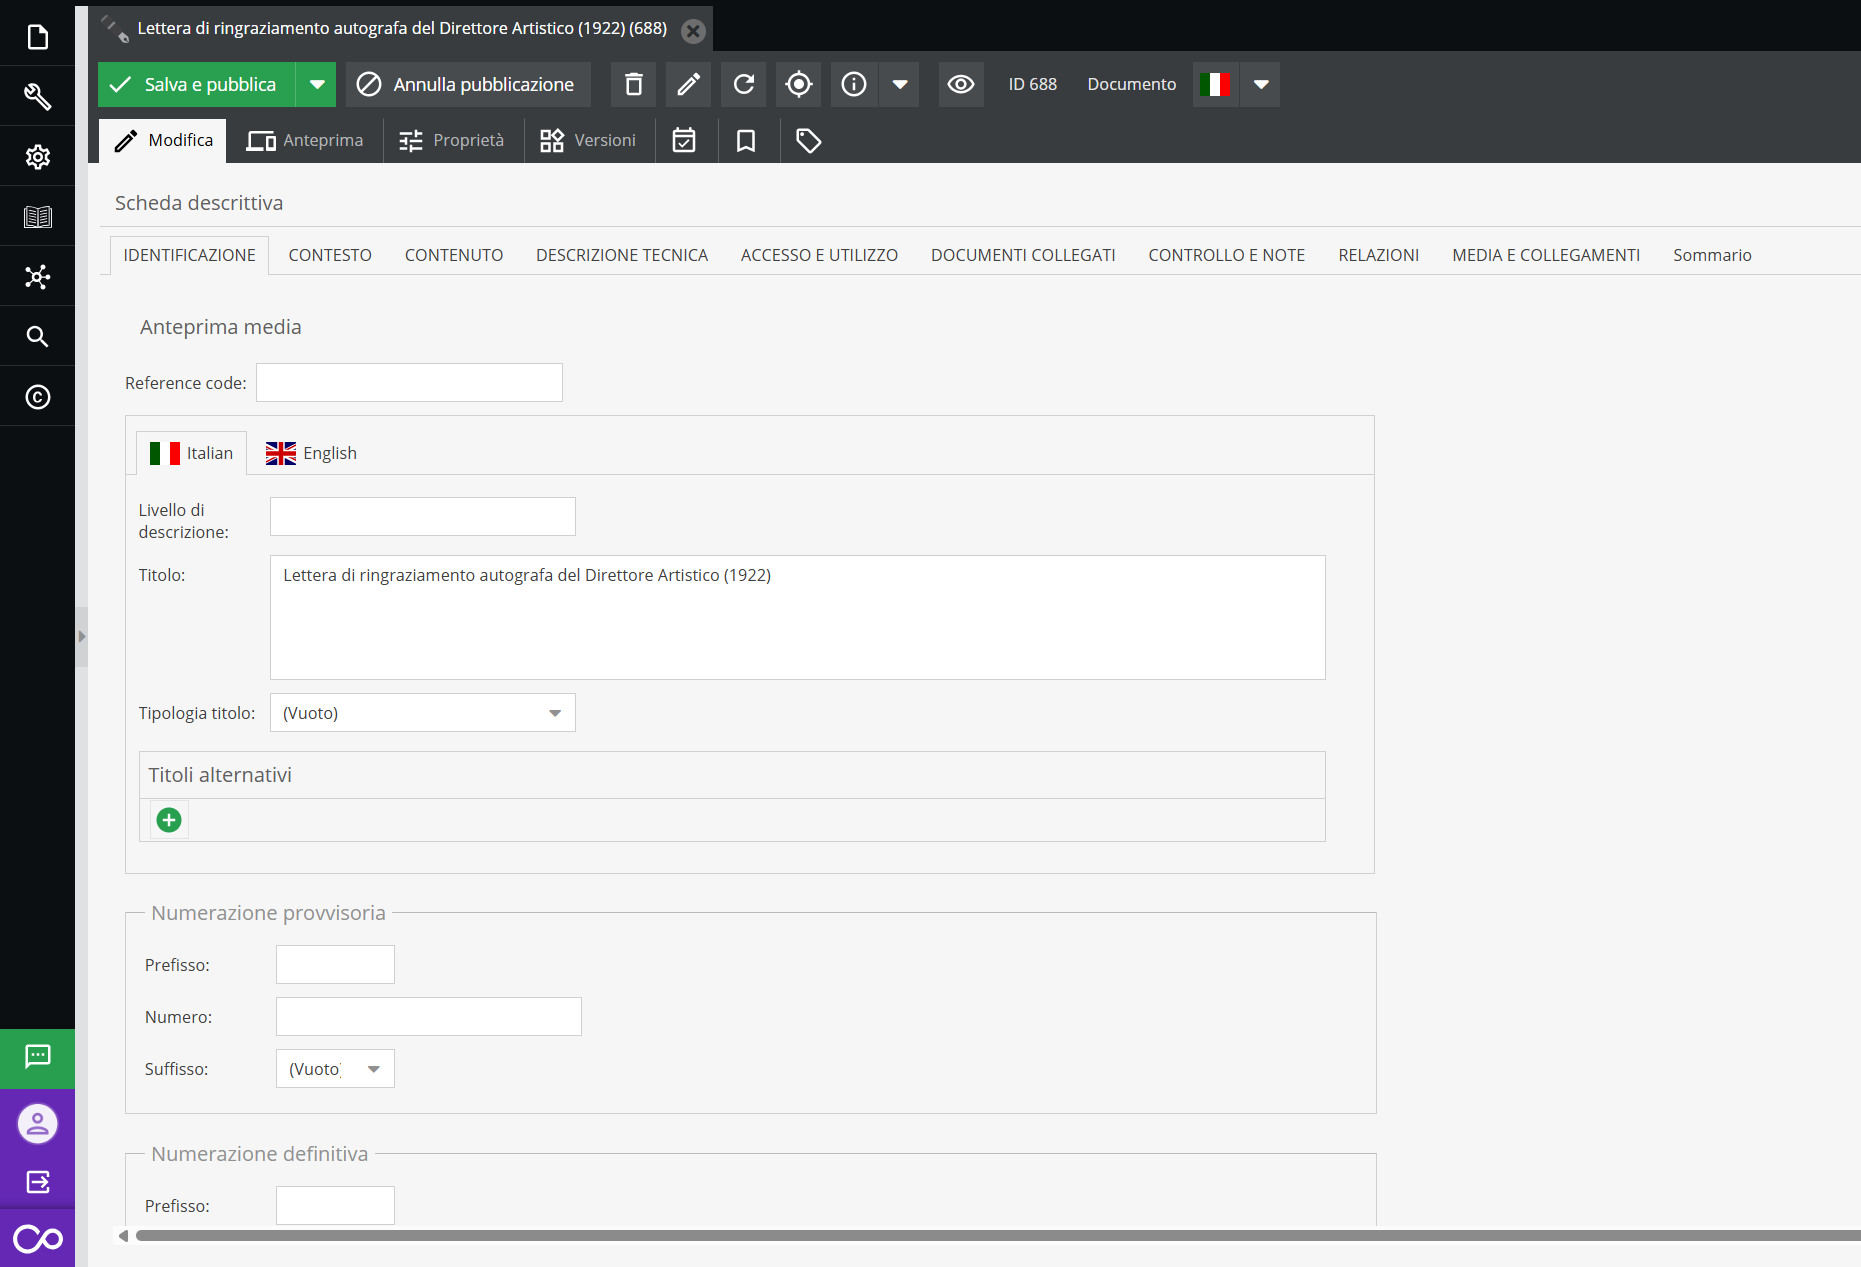
Task: Open the tags label icon tab
Action: (x=808, y=141)
